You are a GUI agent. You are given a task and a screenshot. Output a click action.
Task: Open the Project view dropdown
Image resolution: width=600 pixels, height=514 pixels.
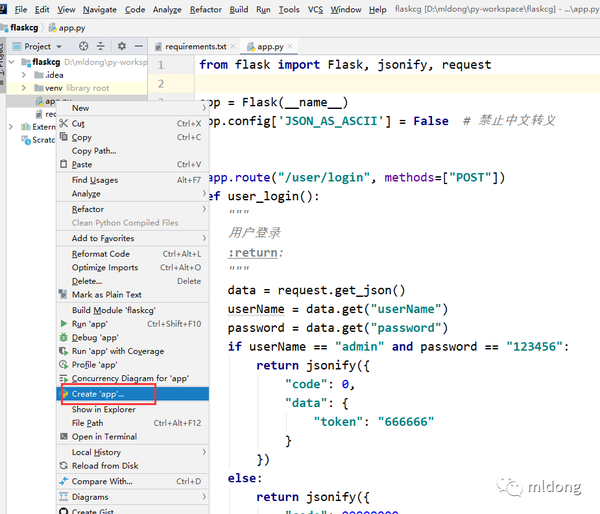[37, 46]
